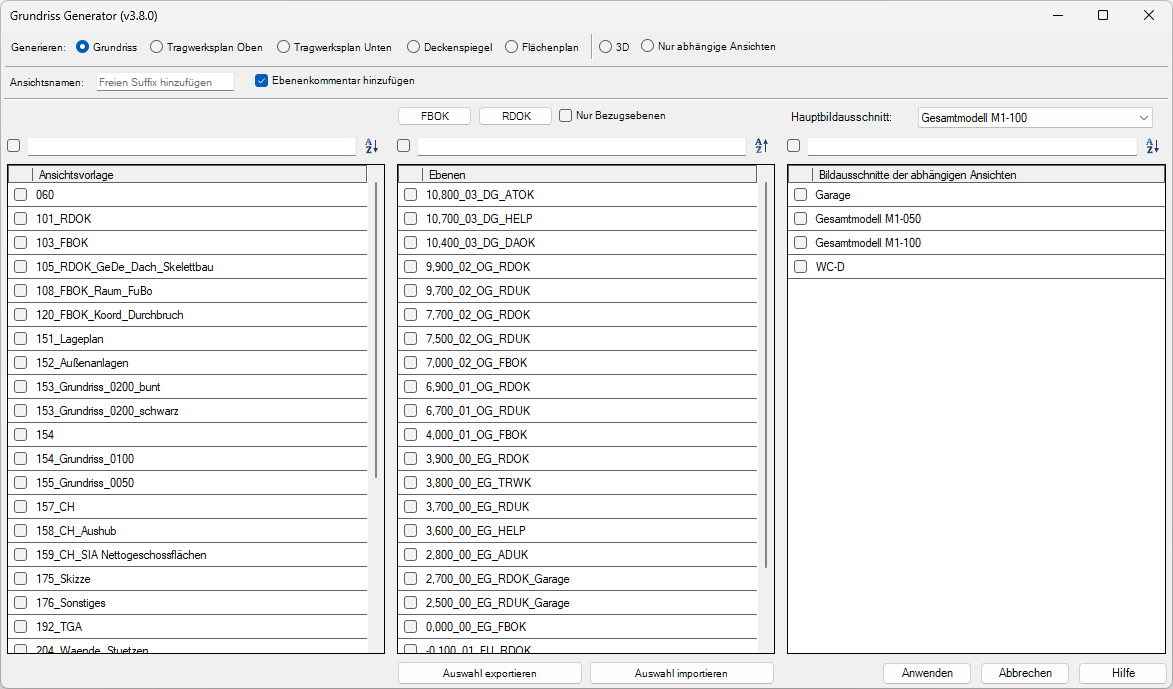Sort the Ansichtsvorlage list alphabetically
Image resolution: width=1173 pixels, height=689 pixels.
click(x=371, y=146)
